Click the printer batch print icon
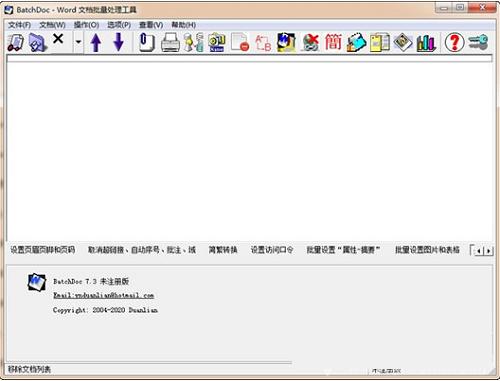This screenshot has height=381, width=500. (170, 43)
